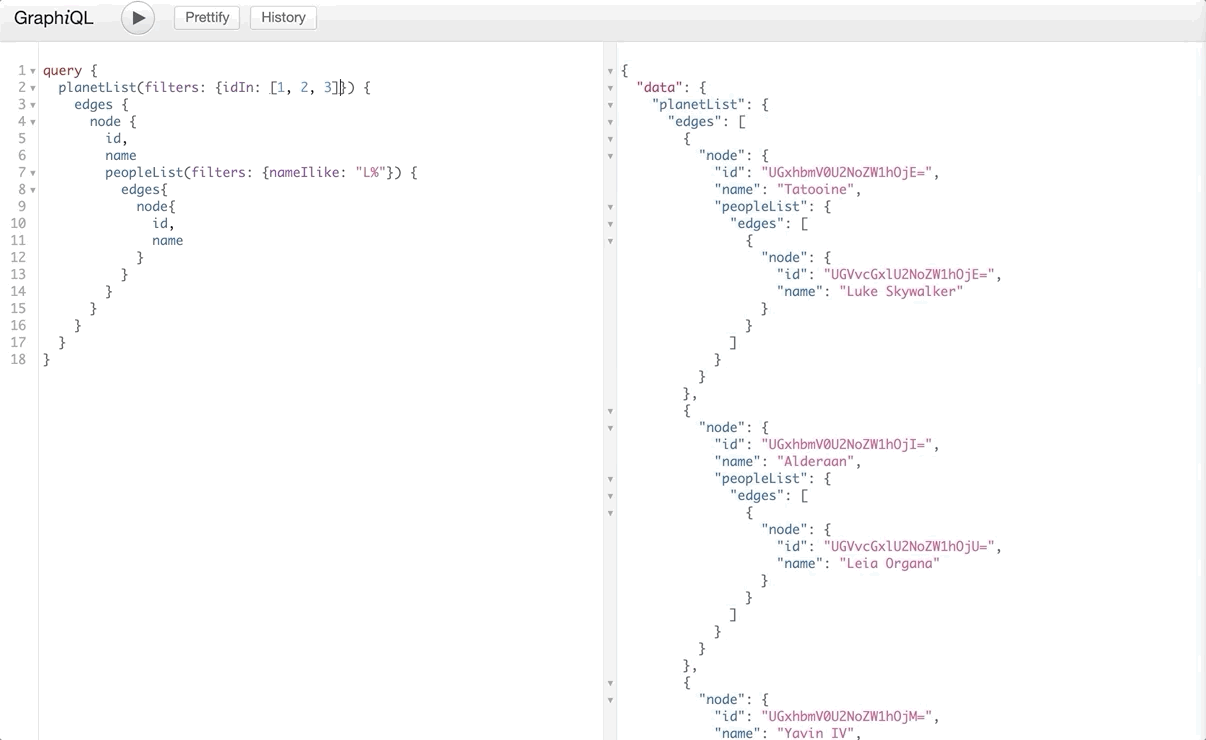Click the id field on line 10

point(160,224)
